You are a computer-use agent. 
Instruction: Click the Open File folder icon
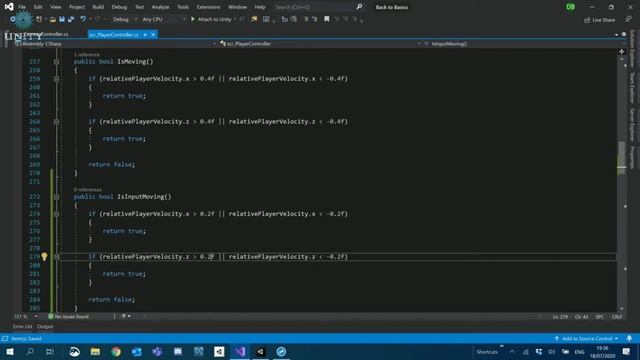coord(53,19)
